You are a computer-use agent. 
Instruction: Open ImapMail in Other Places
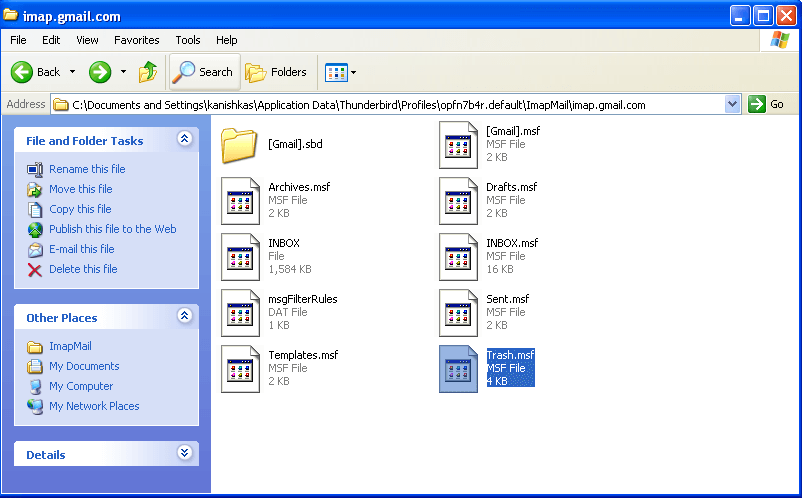pos(70,346)
